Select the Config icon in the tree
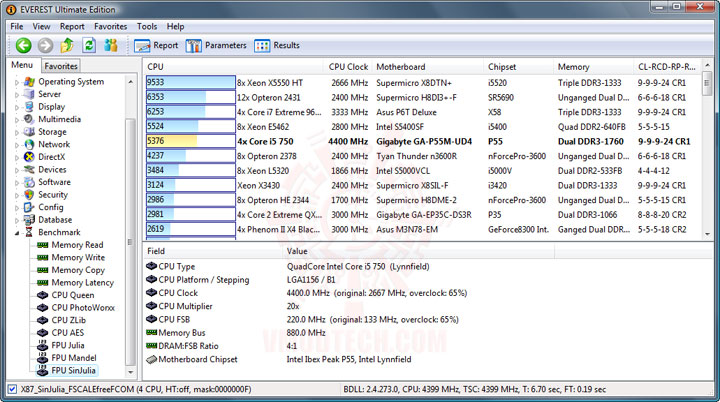The width and height of the screenshot is (720, 402). coord(29,207)
